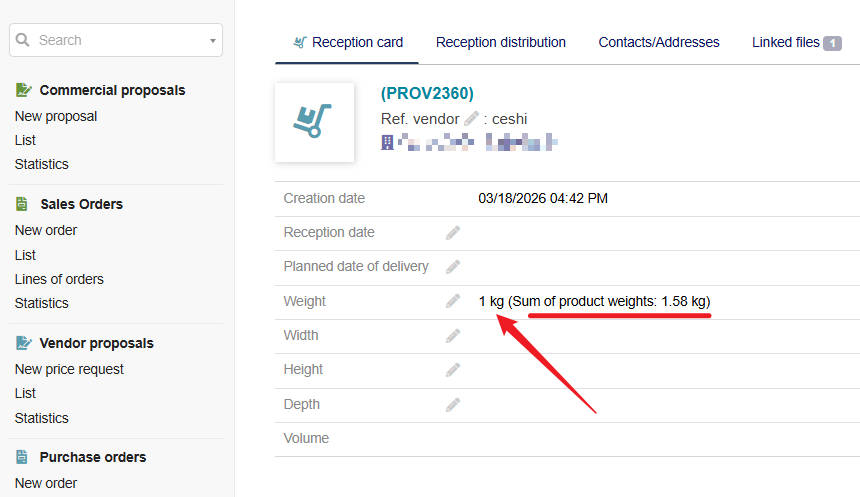Click the Purchase orders menu heading
This screenshot has width=860, height=497.
(x=92, y=457)
